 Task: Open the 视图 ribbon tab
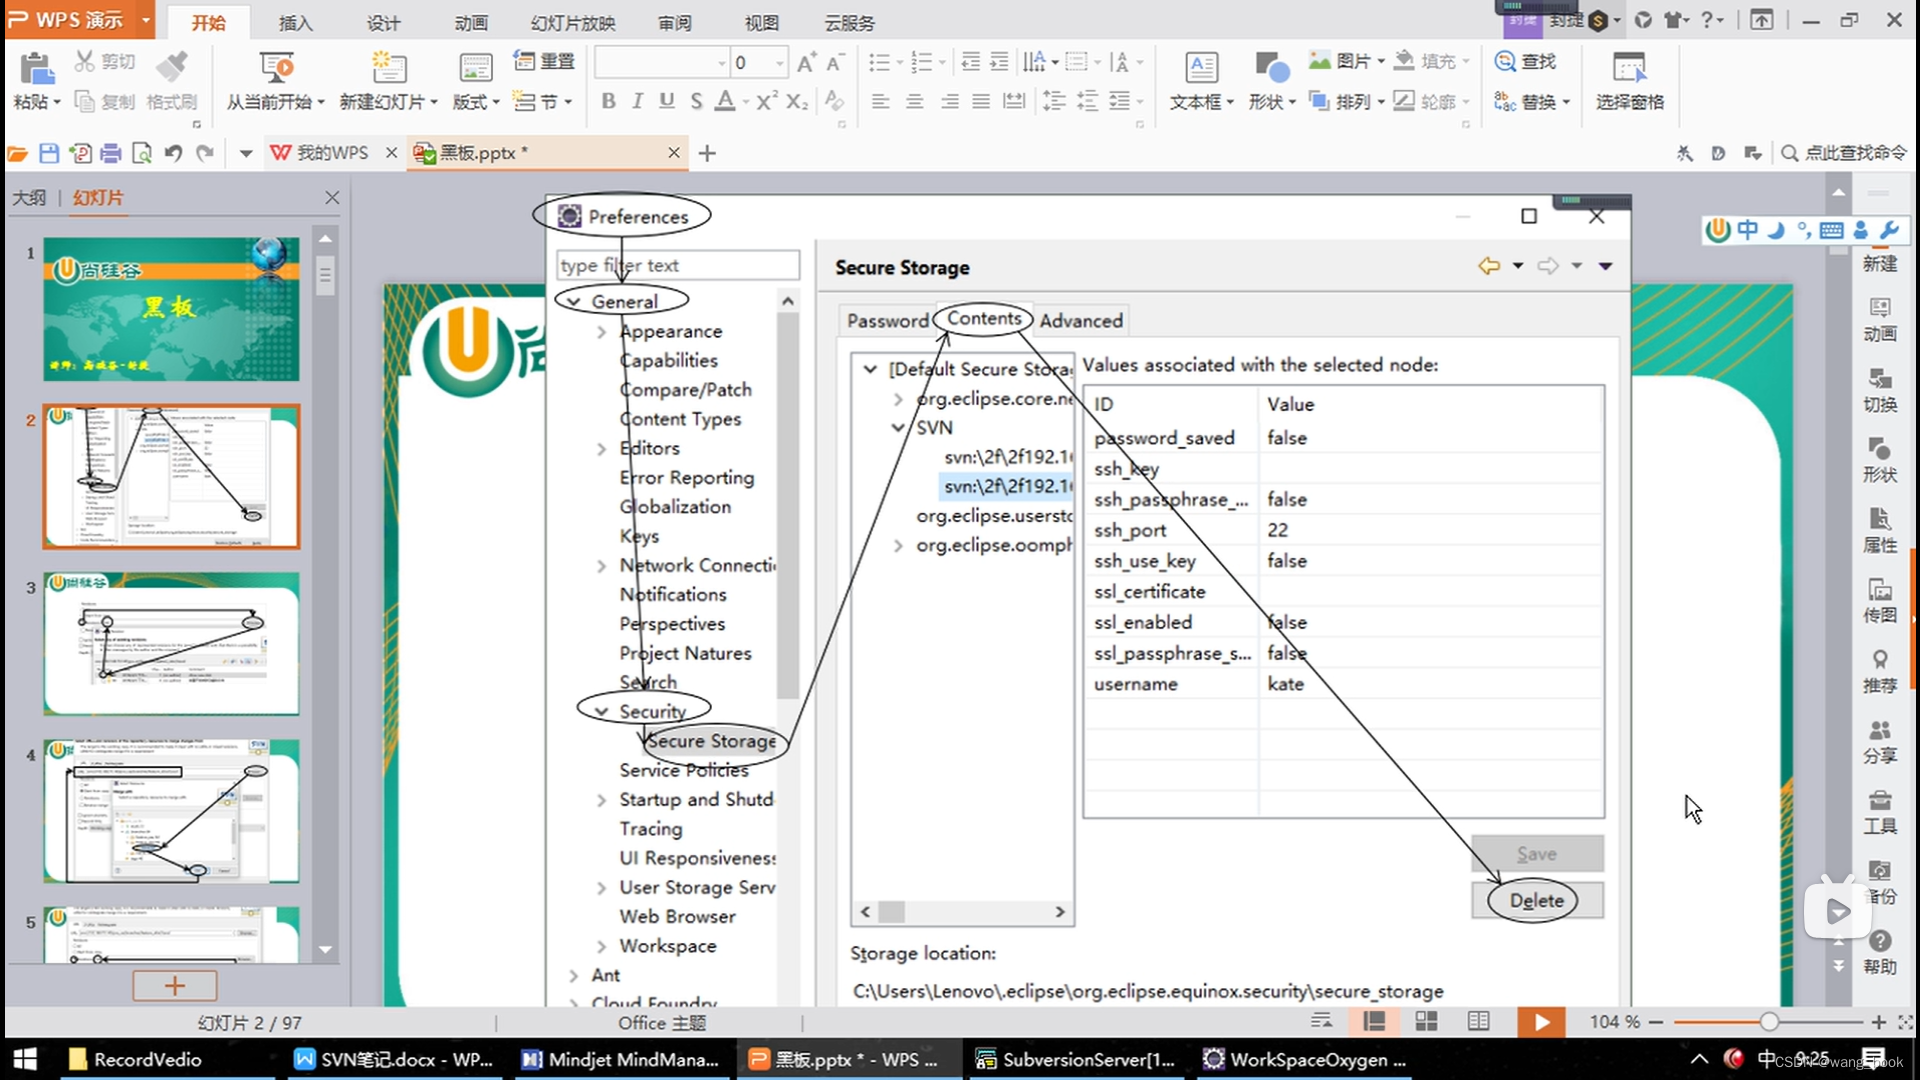pos(761,23)
